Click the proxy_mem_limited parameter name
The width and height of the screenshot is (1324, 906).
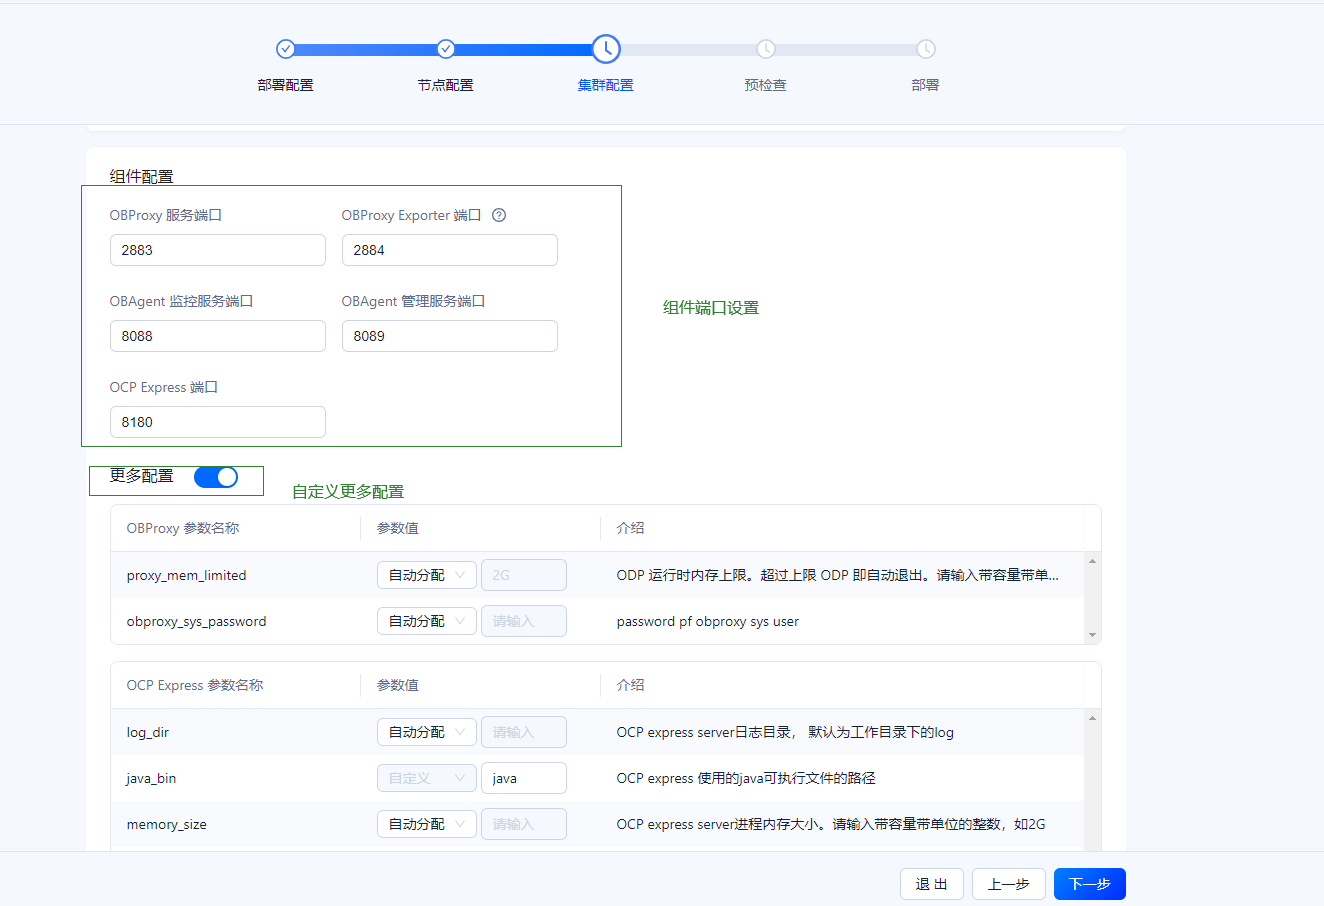pyautogui.click(x=186, y=575)
